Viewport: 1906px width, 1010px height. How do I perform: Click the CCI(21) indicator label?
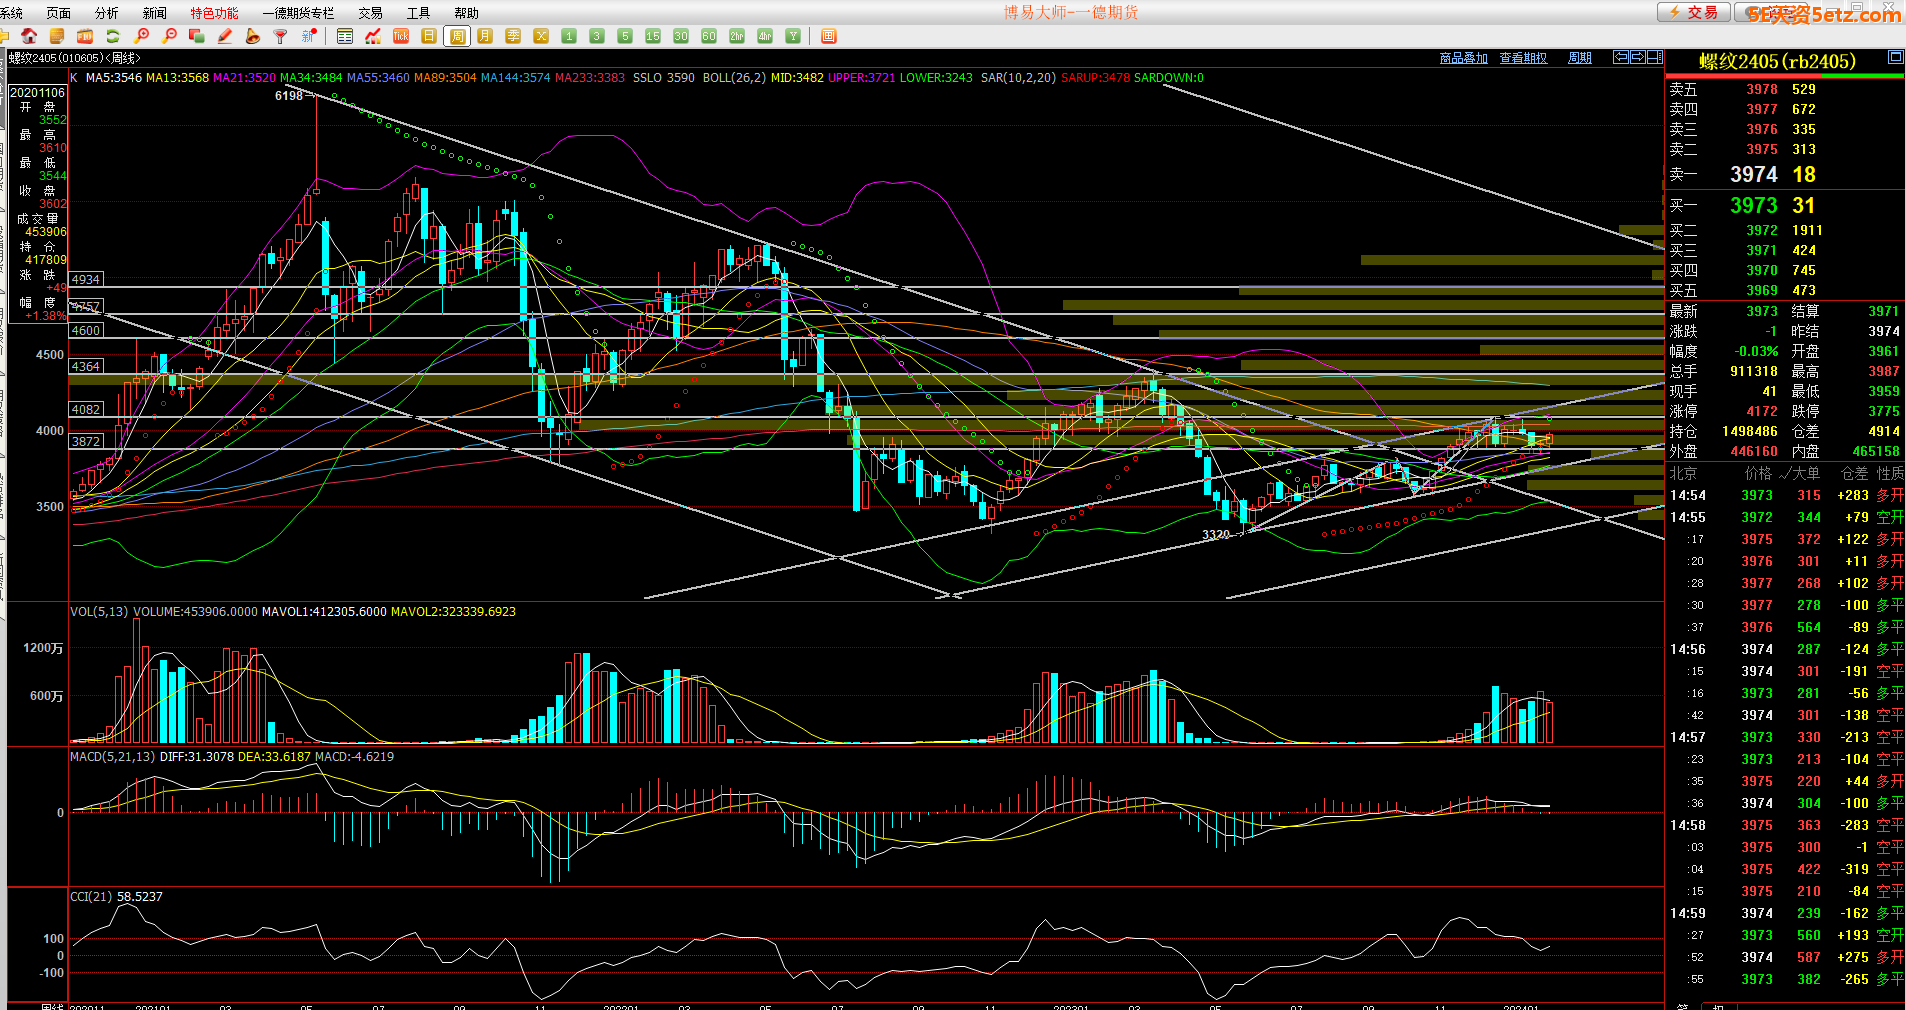coord(91,897)
